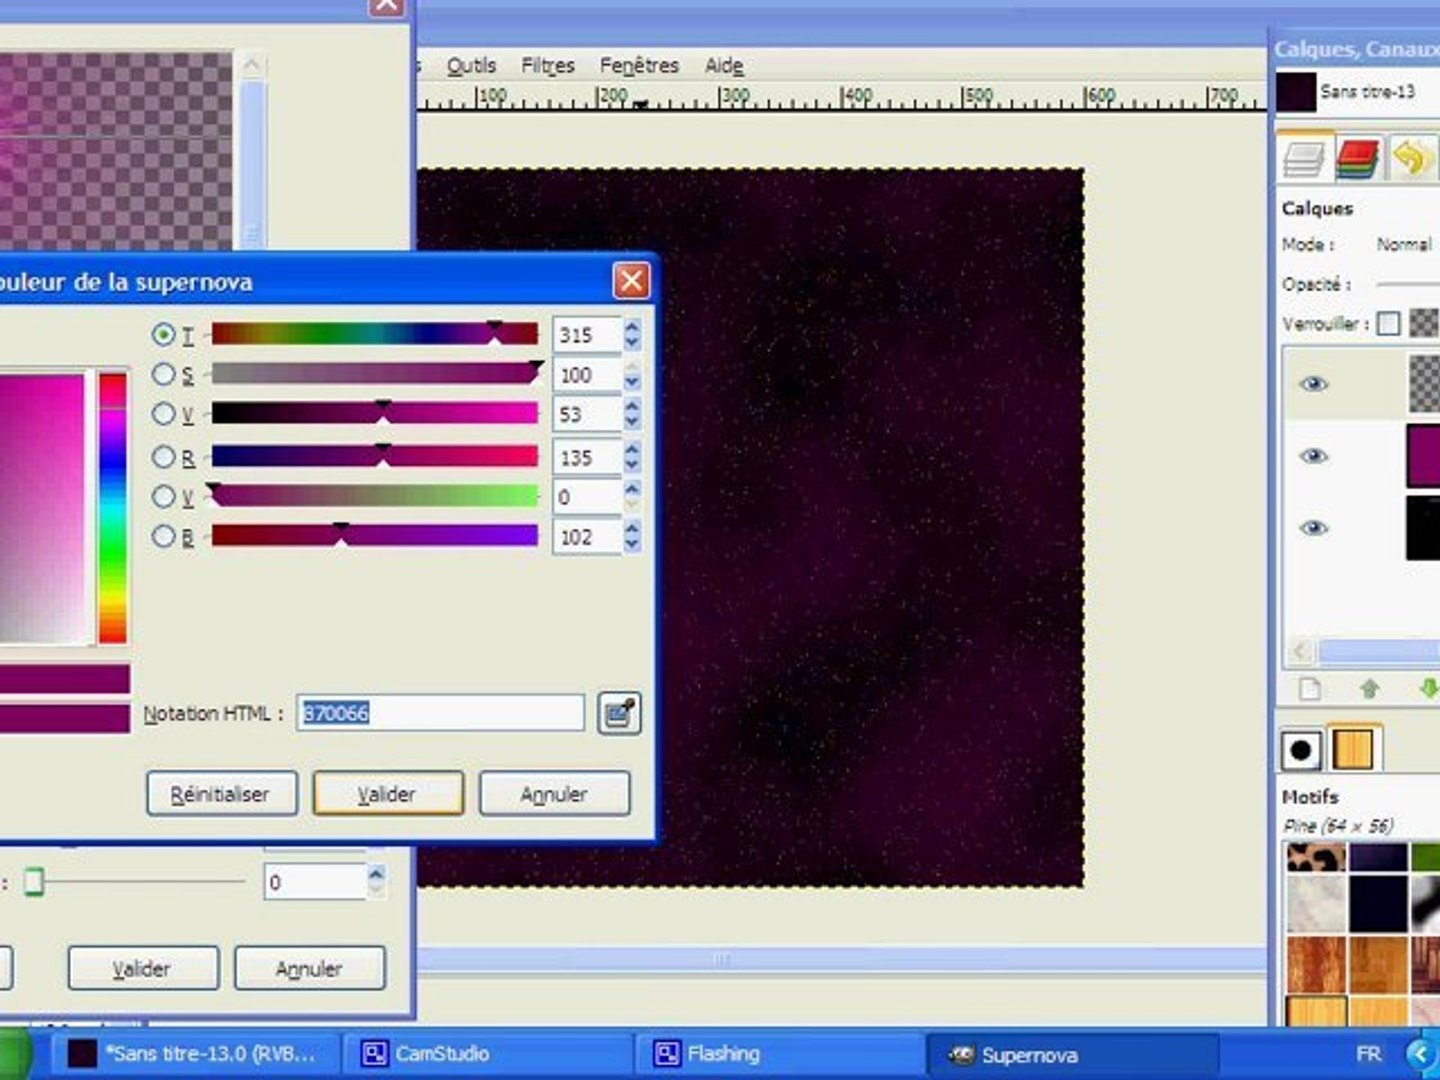1440x1080 pixels.
Task: Switch to the brushes tab icon
Action: click(1301, 749)
